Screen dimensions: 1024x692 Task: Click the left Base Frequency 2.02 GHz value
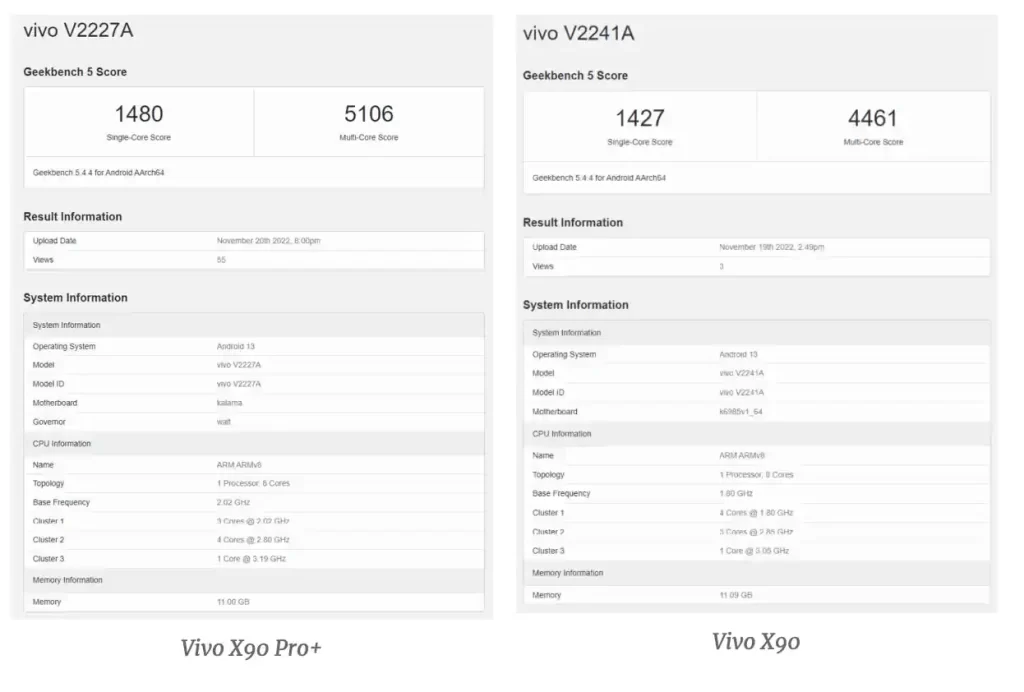[233, 503]
